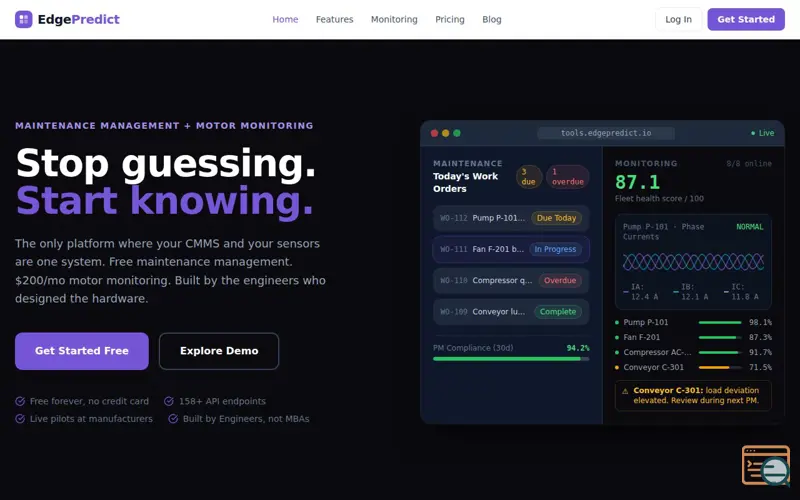Click checkmark icon beside Live pilots at manufacturers
The width and height of the screenshot is (800, 500).
[x=20, y=419]
